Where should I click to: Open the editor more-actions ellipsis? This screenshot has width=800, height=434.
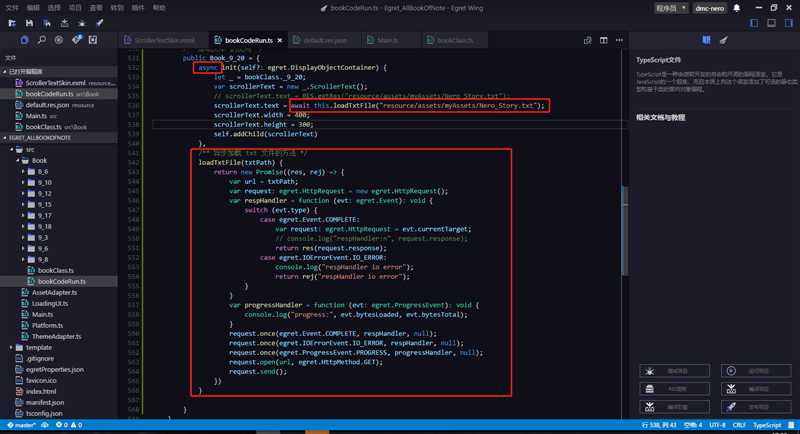coord(619,40)
